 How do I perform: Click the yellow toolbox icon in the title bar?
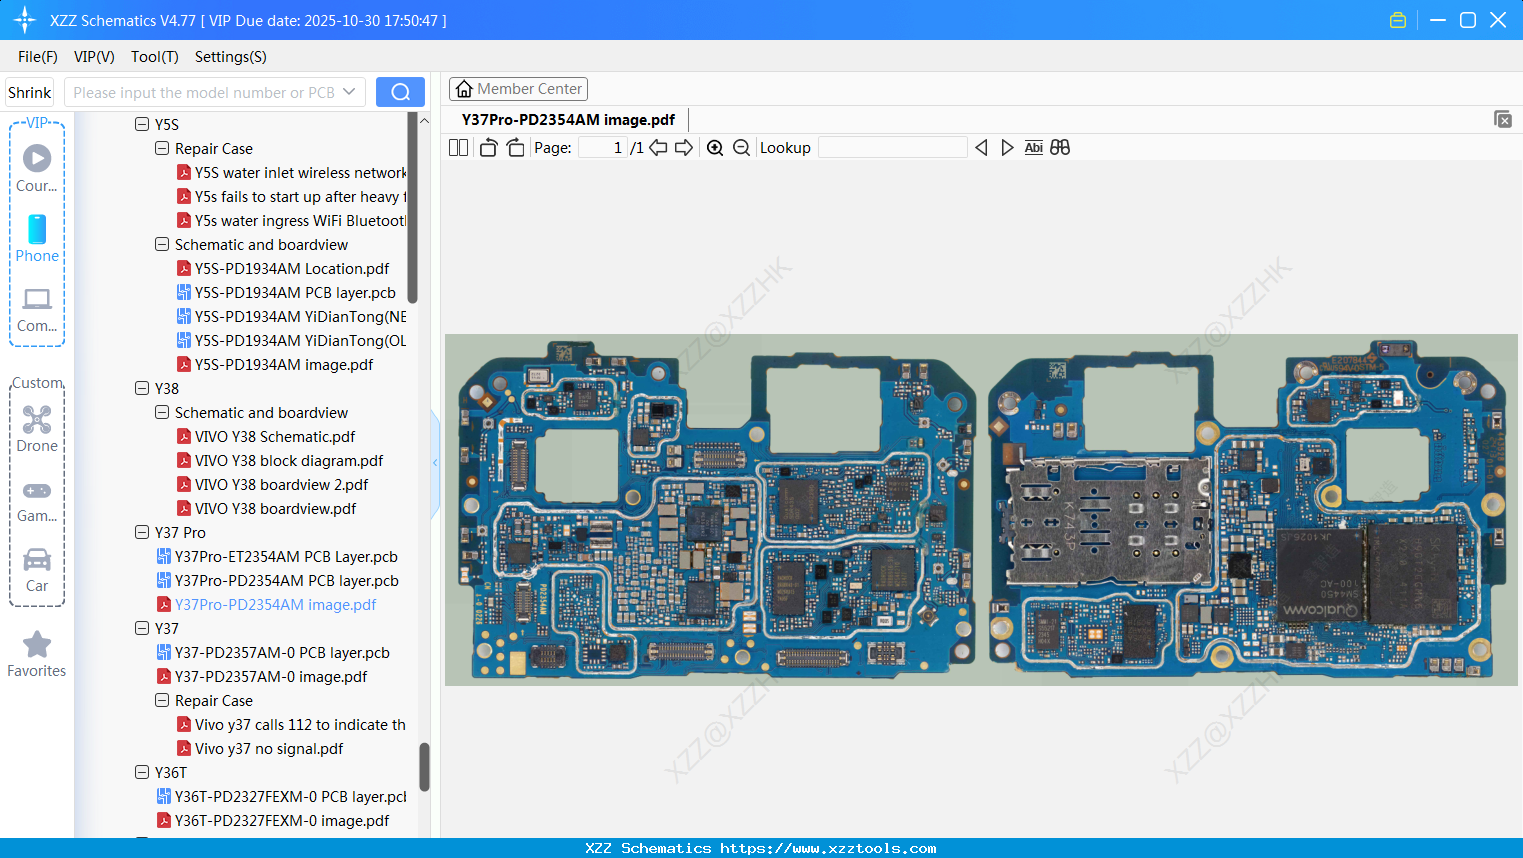click(1398, 20)
